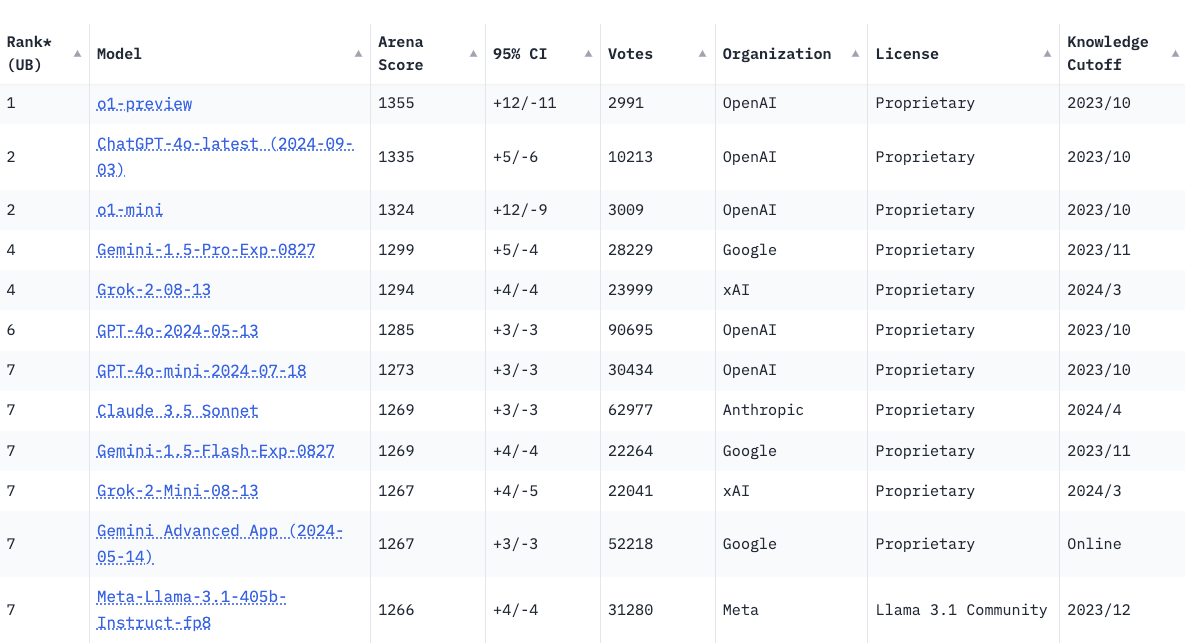Toggle sorting on 95% CI column
Viewport: 1185px width, 643px height.
pos(588,54)
